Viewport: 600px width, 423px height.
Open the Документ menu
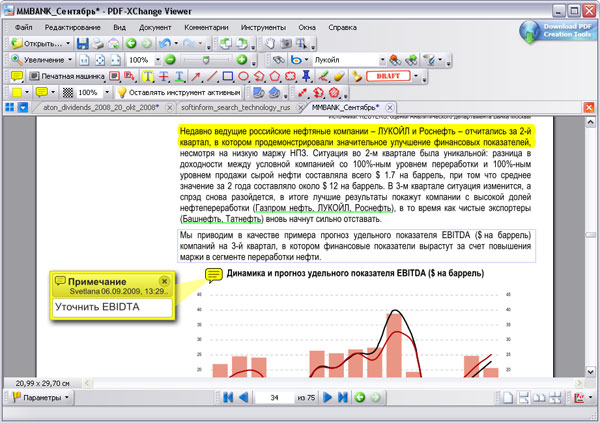coord(155,28)
